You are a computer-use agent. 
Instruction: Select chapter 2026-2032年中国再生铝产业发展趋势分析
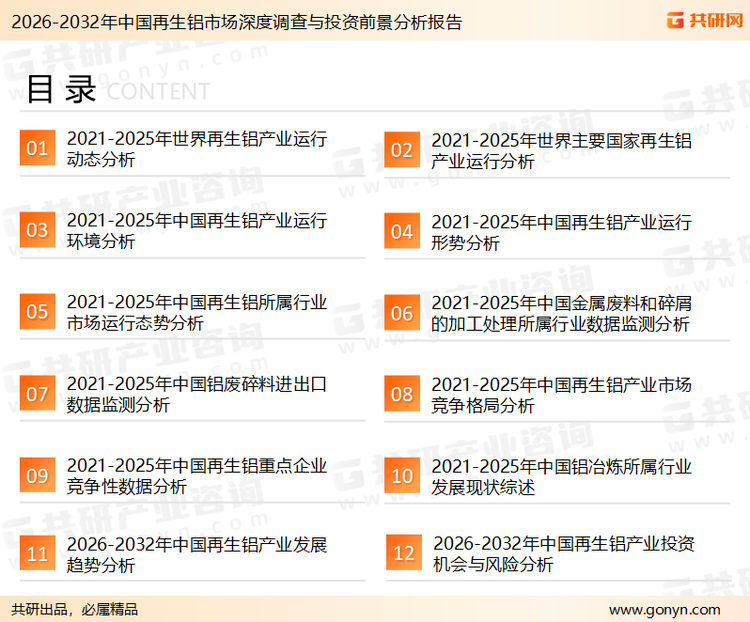click(197, 555)
